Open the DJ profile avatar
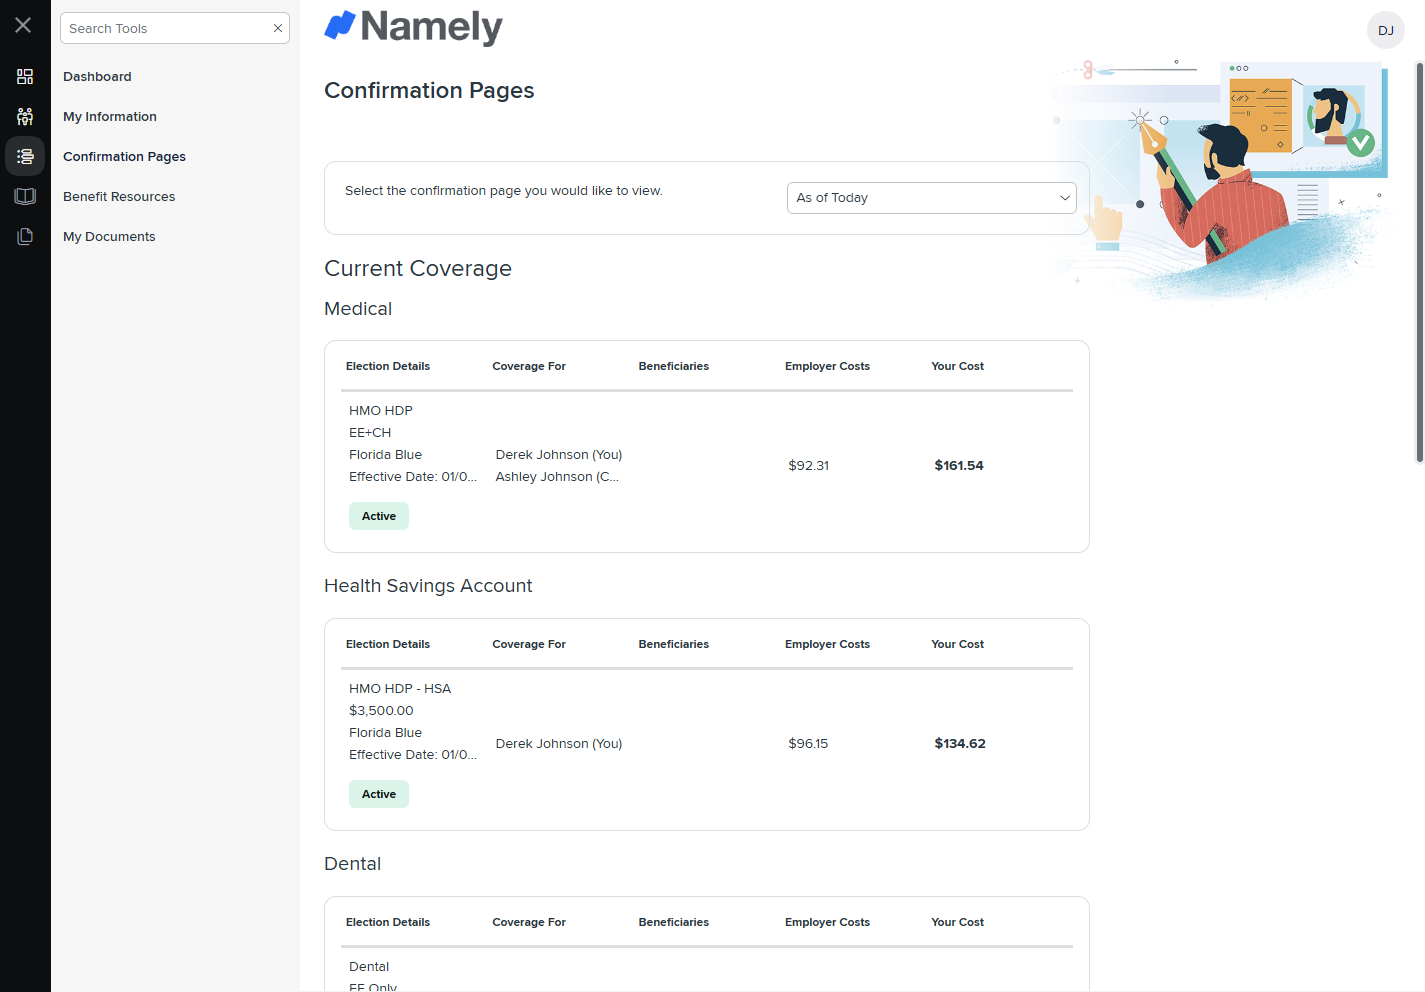This screenshot has width=1425, height=992. (1385, 30)
